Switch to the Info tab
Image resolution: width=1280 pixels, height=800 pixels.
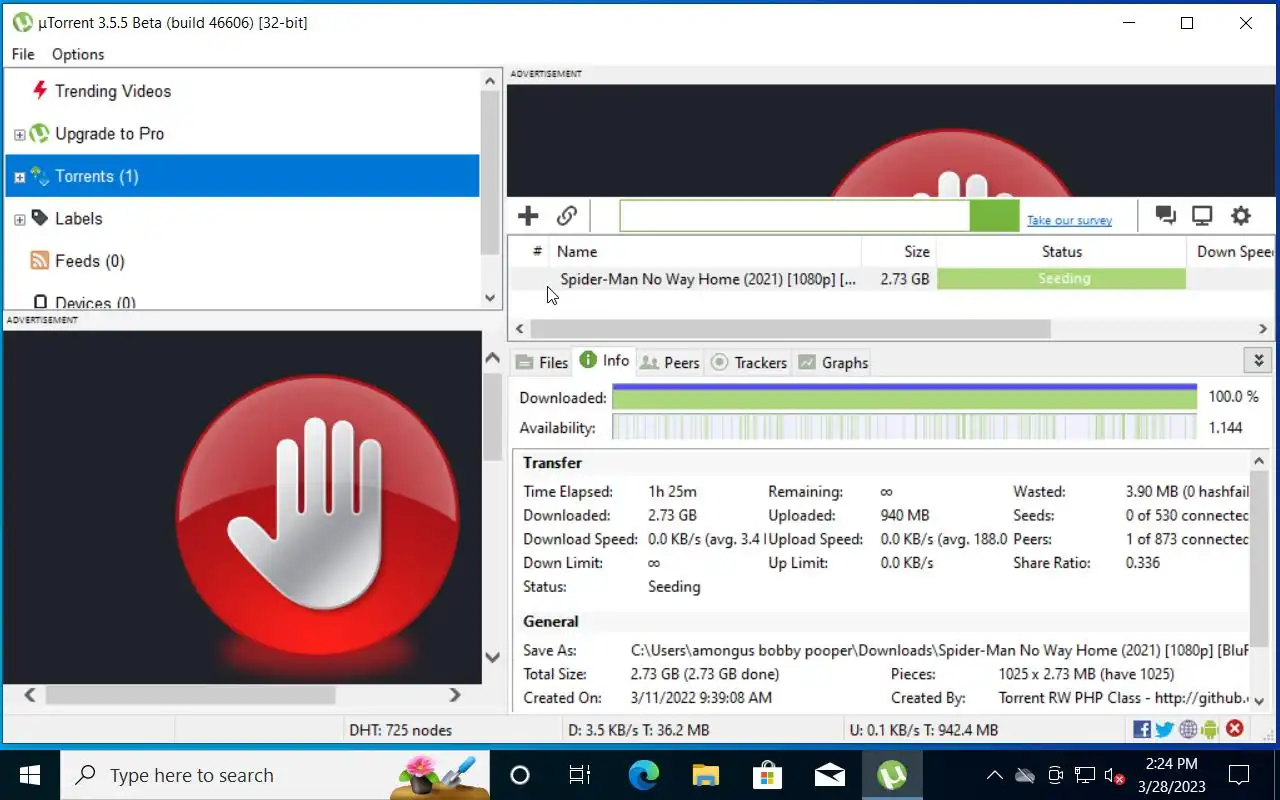[x=605, y=361]
